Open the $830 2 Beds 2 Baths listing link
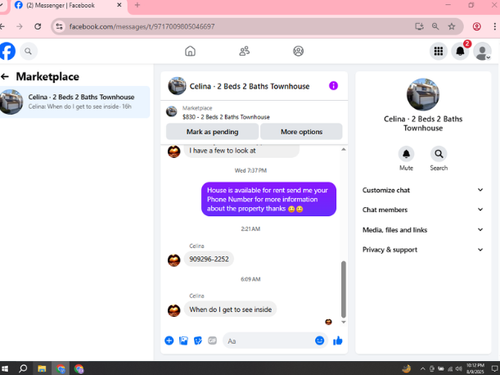The width and height of the screenshot is (500, 375). (x=226, y=117)
